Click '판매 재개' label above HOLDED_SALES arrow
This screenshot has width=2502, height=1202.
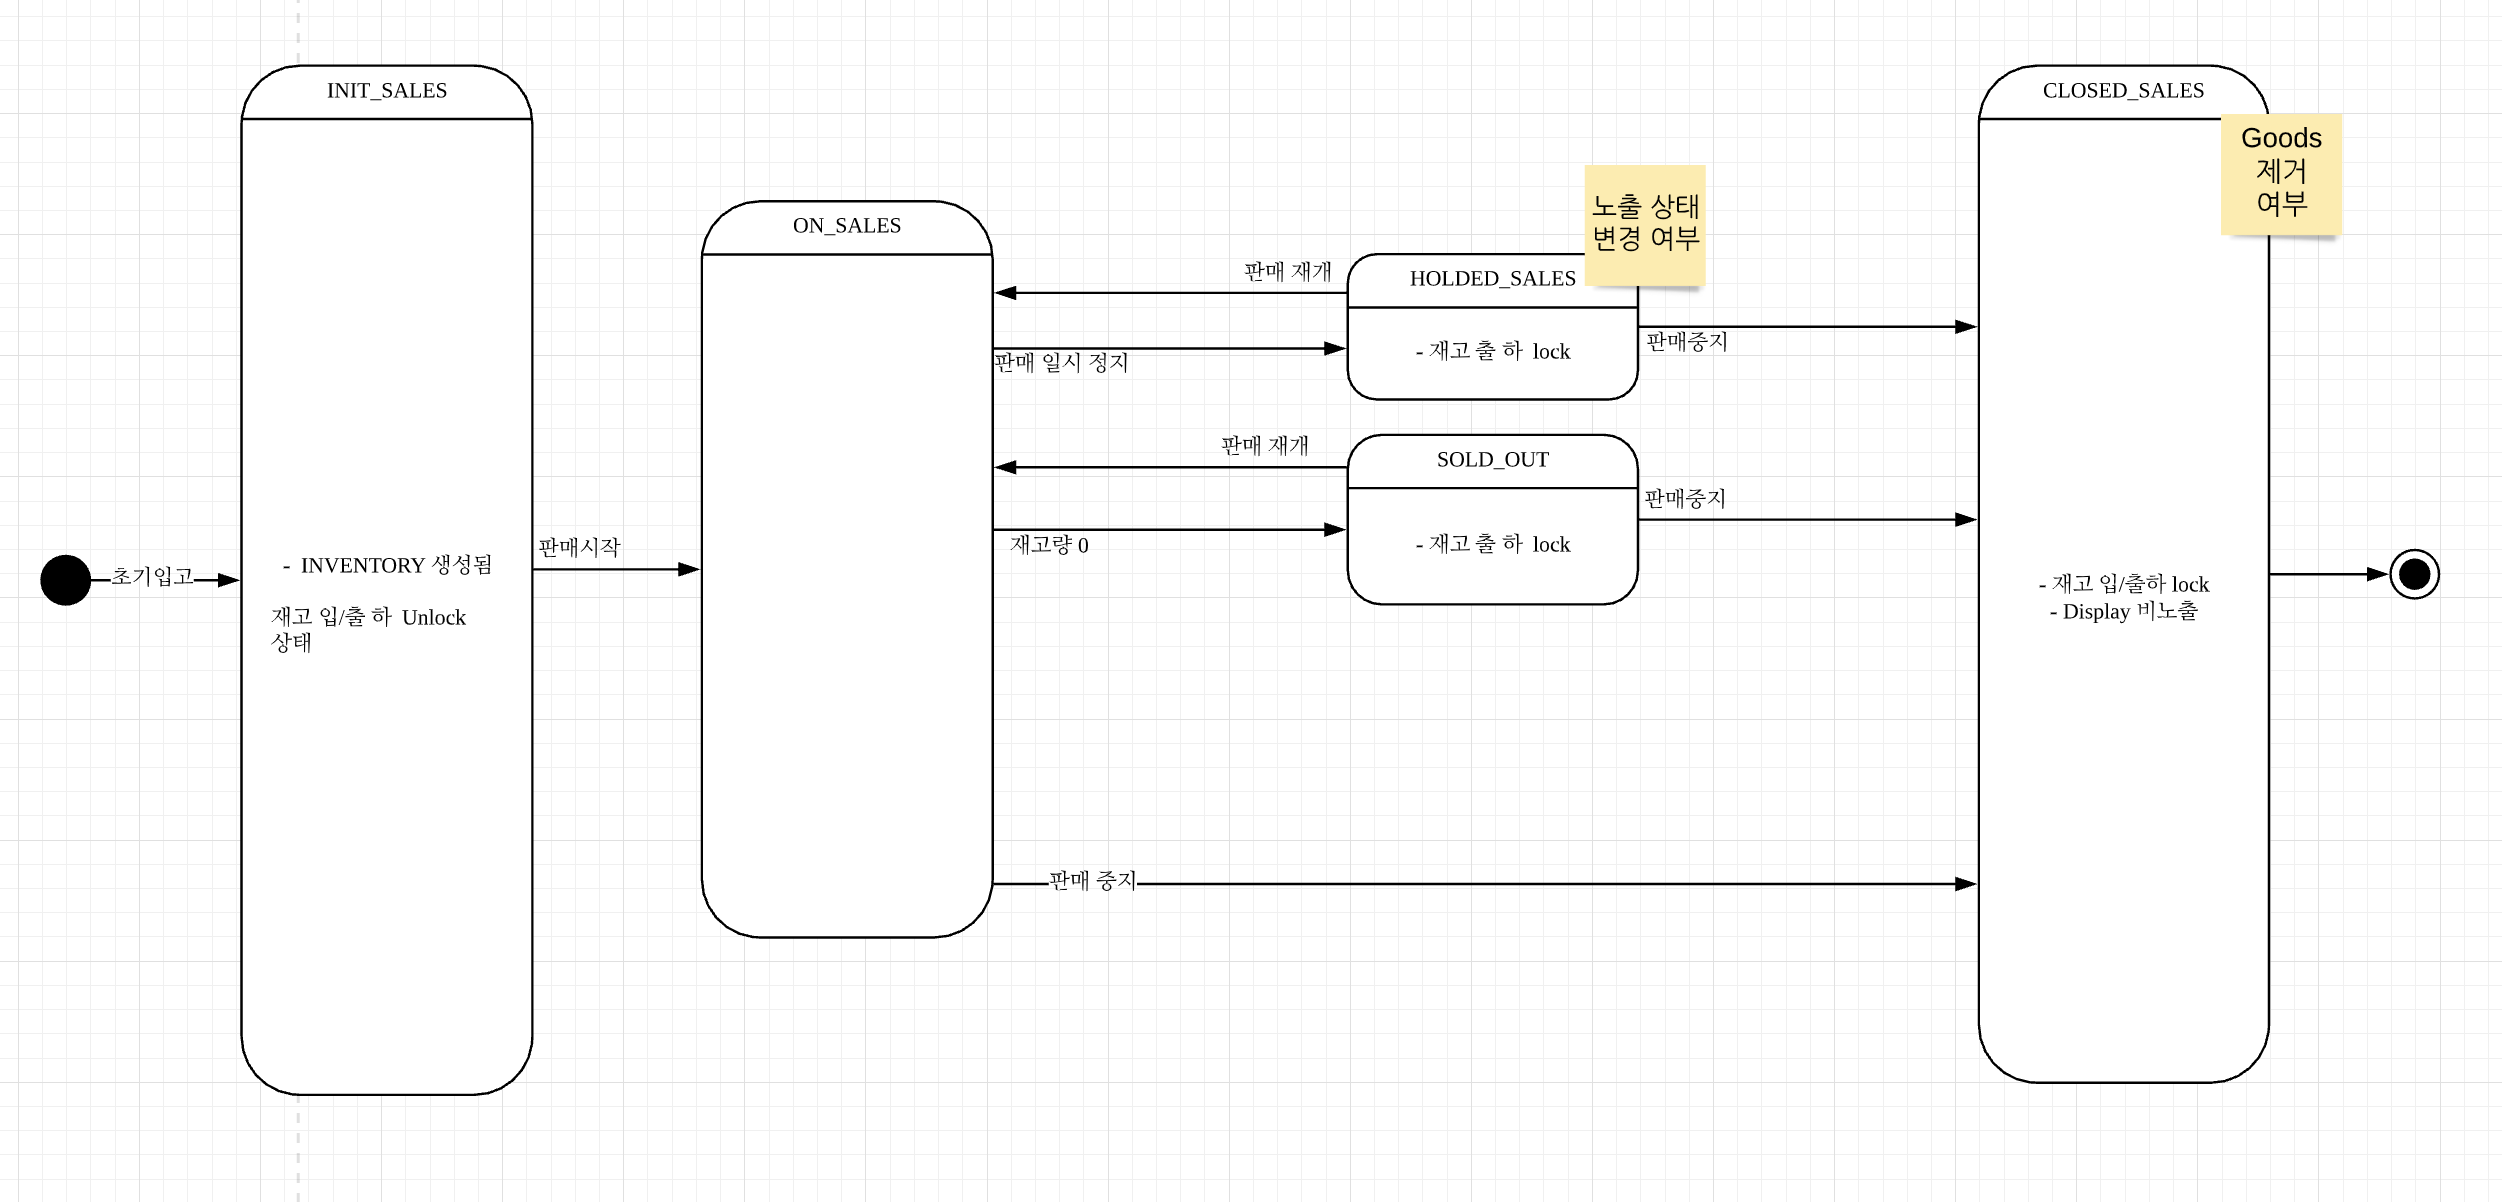pyautogui.click(x=1287, y=271)
